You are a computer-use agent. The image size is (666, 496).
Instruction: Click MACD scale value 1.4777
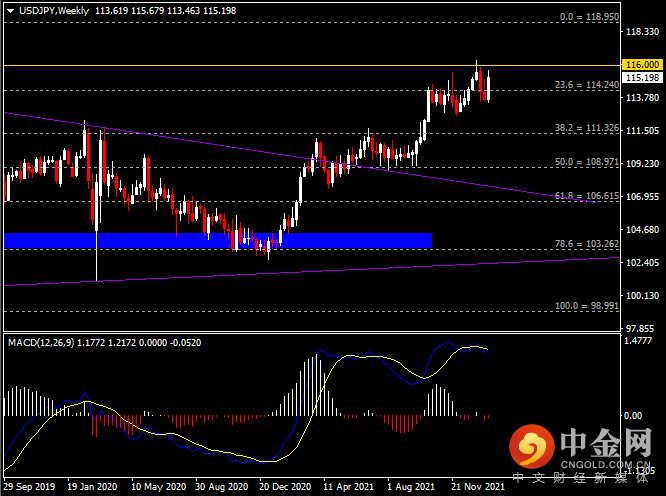638,341
